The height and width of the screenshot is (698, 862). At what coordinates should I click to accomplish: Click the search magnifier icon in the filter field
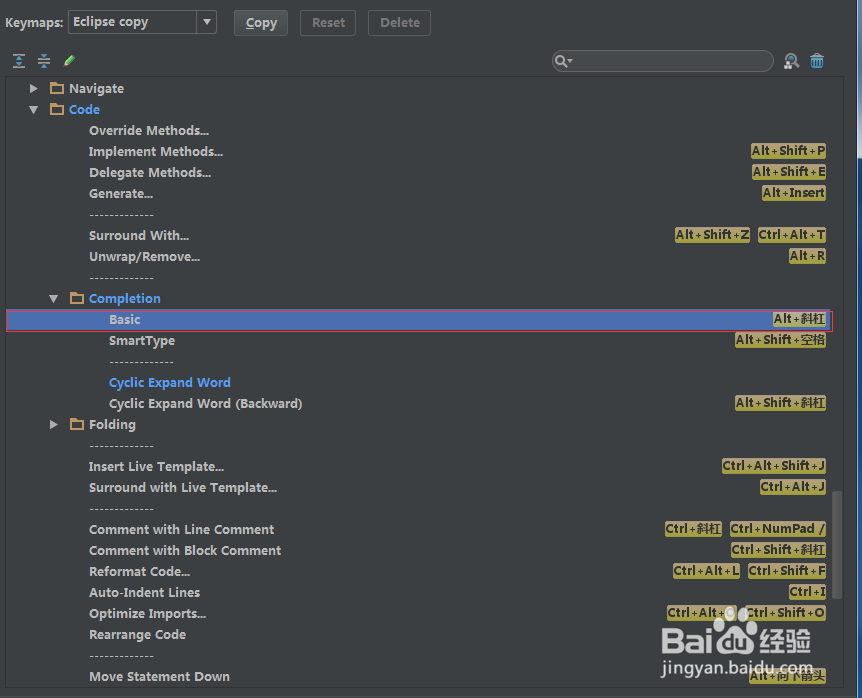tap(562, 61)
